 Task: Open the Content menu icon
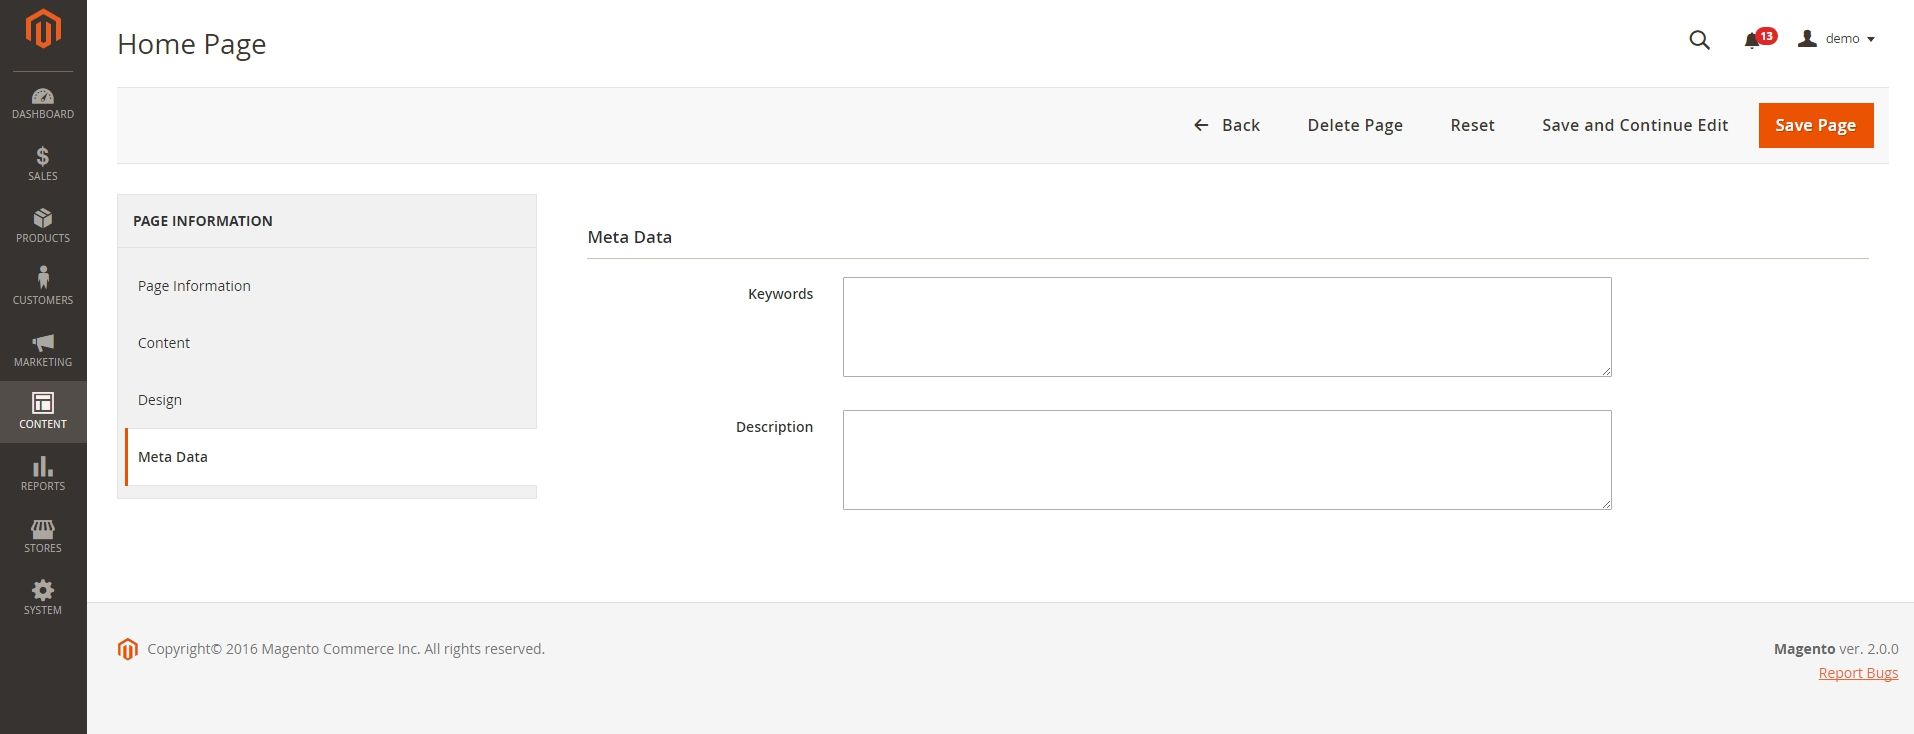[x=43, y=412]
